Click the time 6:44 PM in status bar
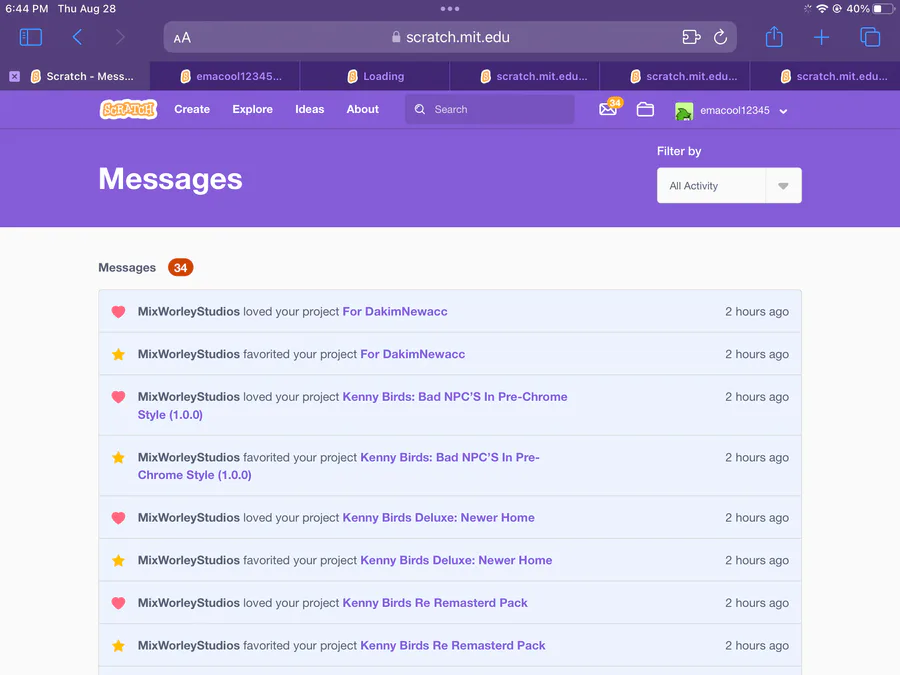The image size is (900, 675). (27, 9)
